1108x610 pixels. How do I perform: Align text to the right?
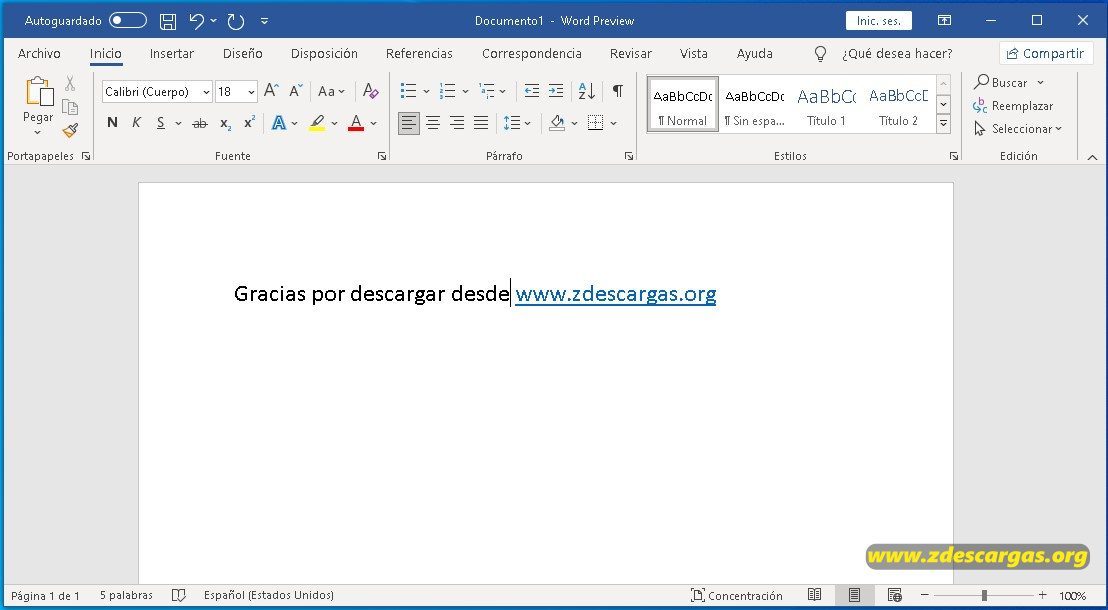457,123
